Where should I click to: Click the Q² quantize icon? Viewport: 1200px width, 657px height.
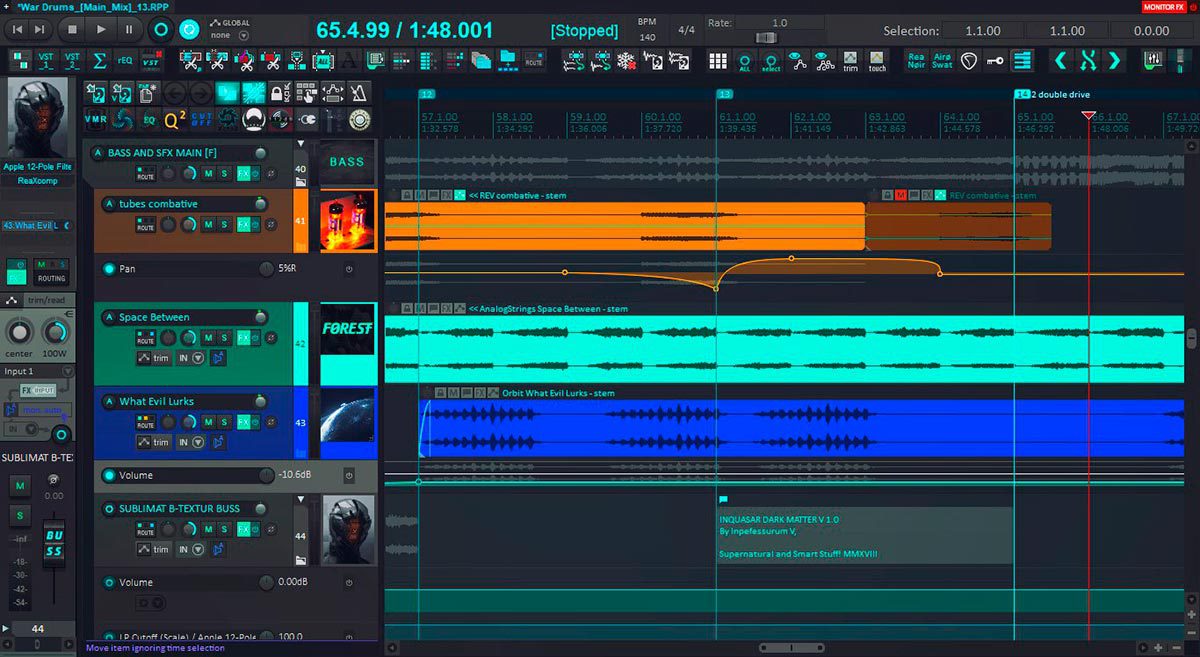[x=174, y=120]
